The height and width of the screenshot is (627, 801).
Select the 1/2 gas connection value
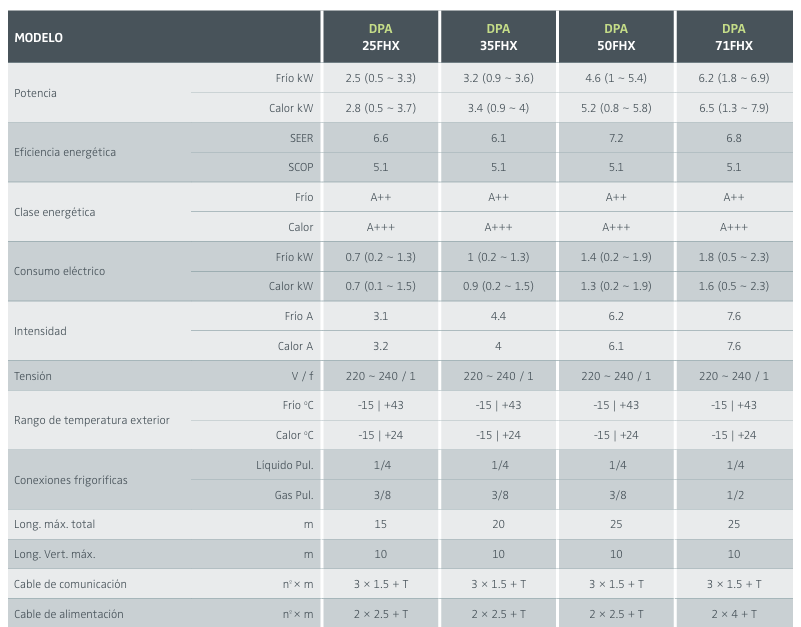[734, 495]
